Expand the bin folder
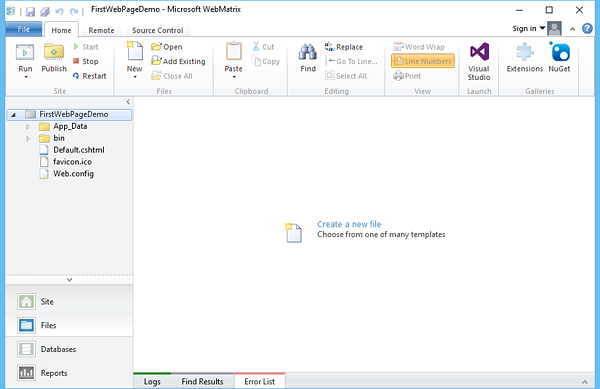 [28, 138]
